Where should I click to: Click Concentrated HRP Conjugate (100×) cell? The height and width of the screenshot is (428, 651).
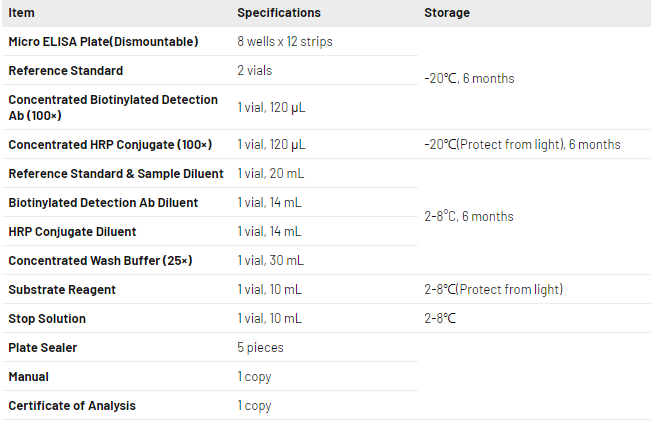[110, 145]
